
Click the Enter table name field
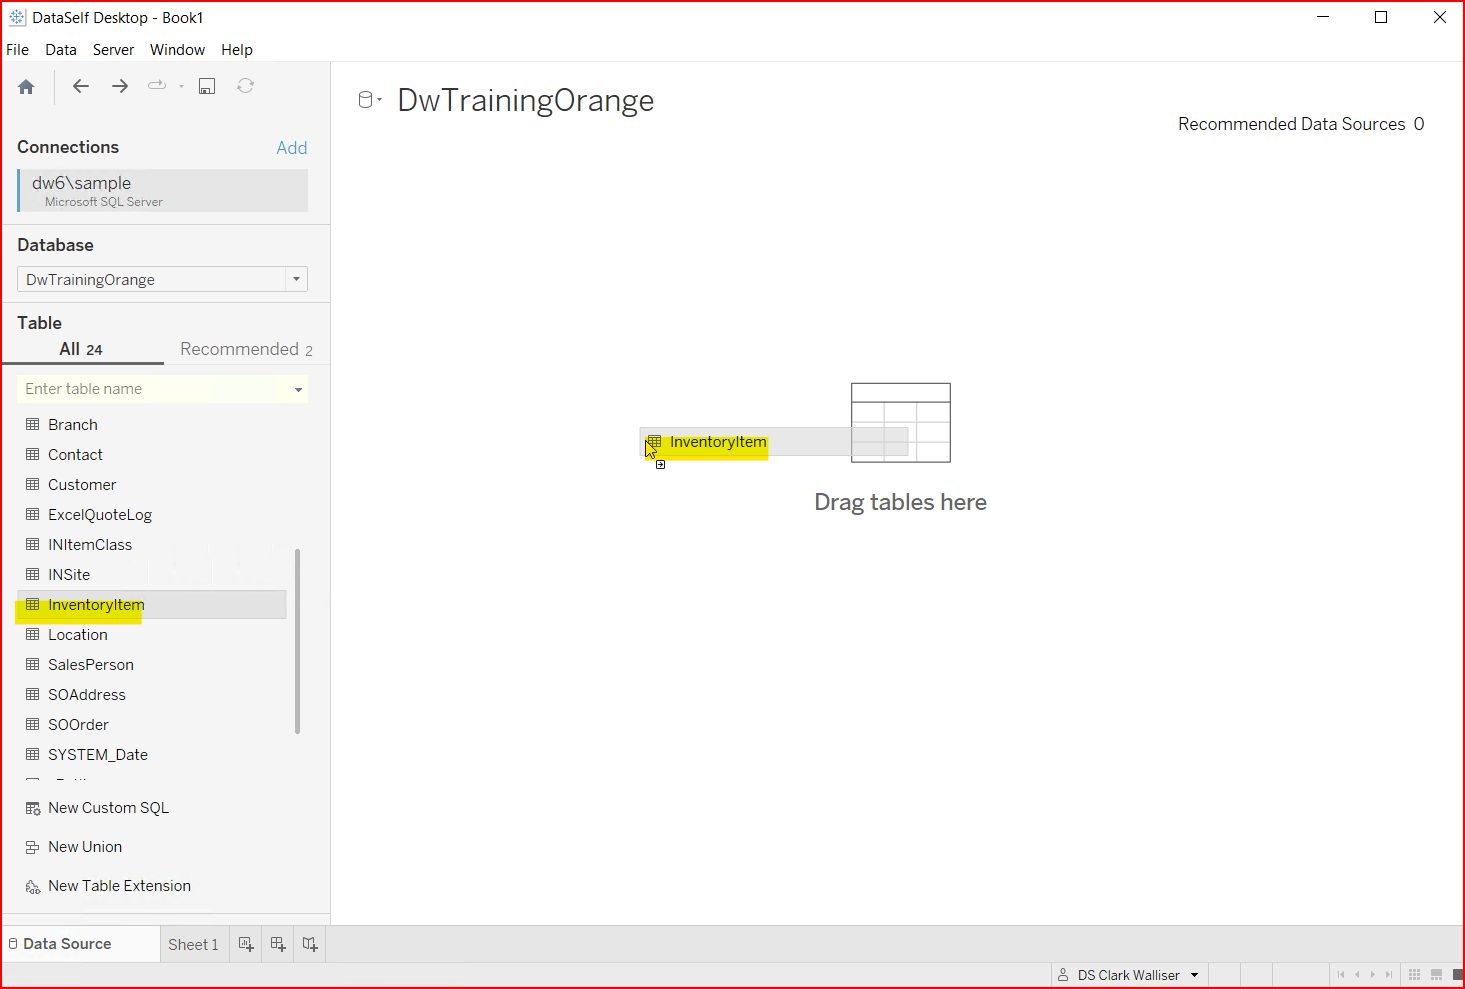pyautogui.click(x=150, y=389)
